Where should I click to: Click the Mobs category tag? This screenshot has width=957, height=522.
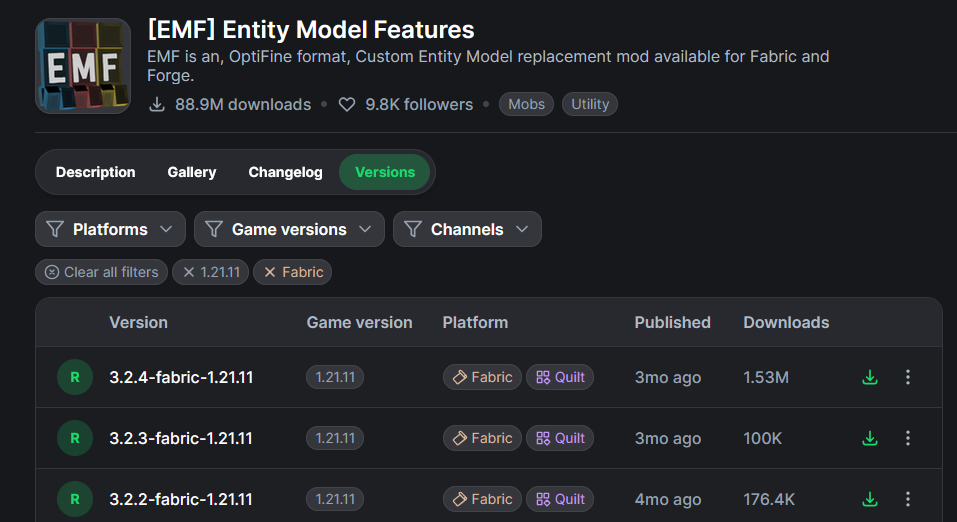526,104
